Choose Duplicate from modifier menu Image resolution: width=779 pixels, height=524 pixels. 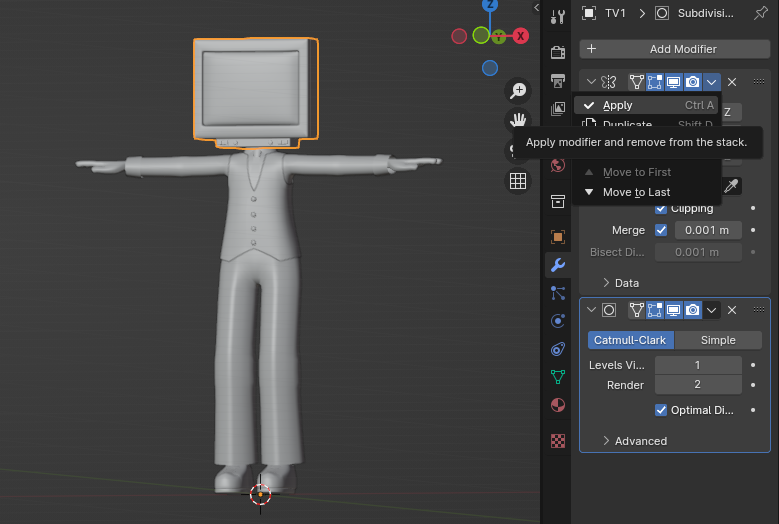[x=646, y=123]
